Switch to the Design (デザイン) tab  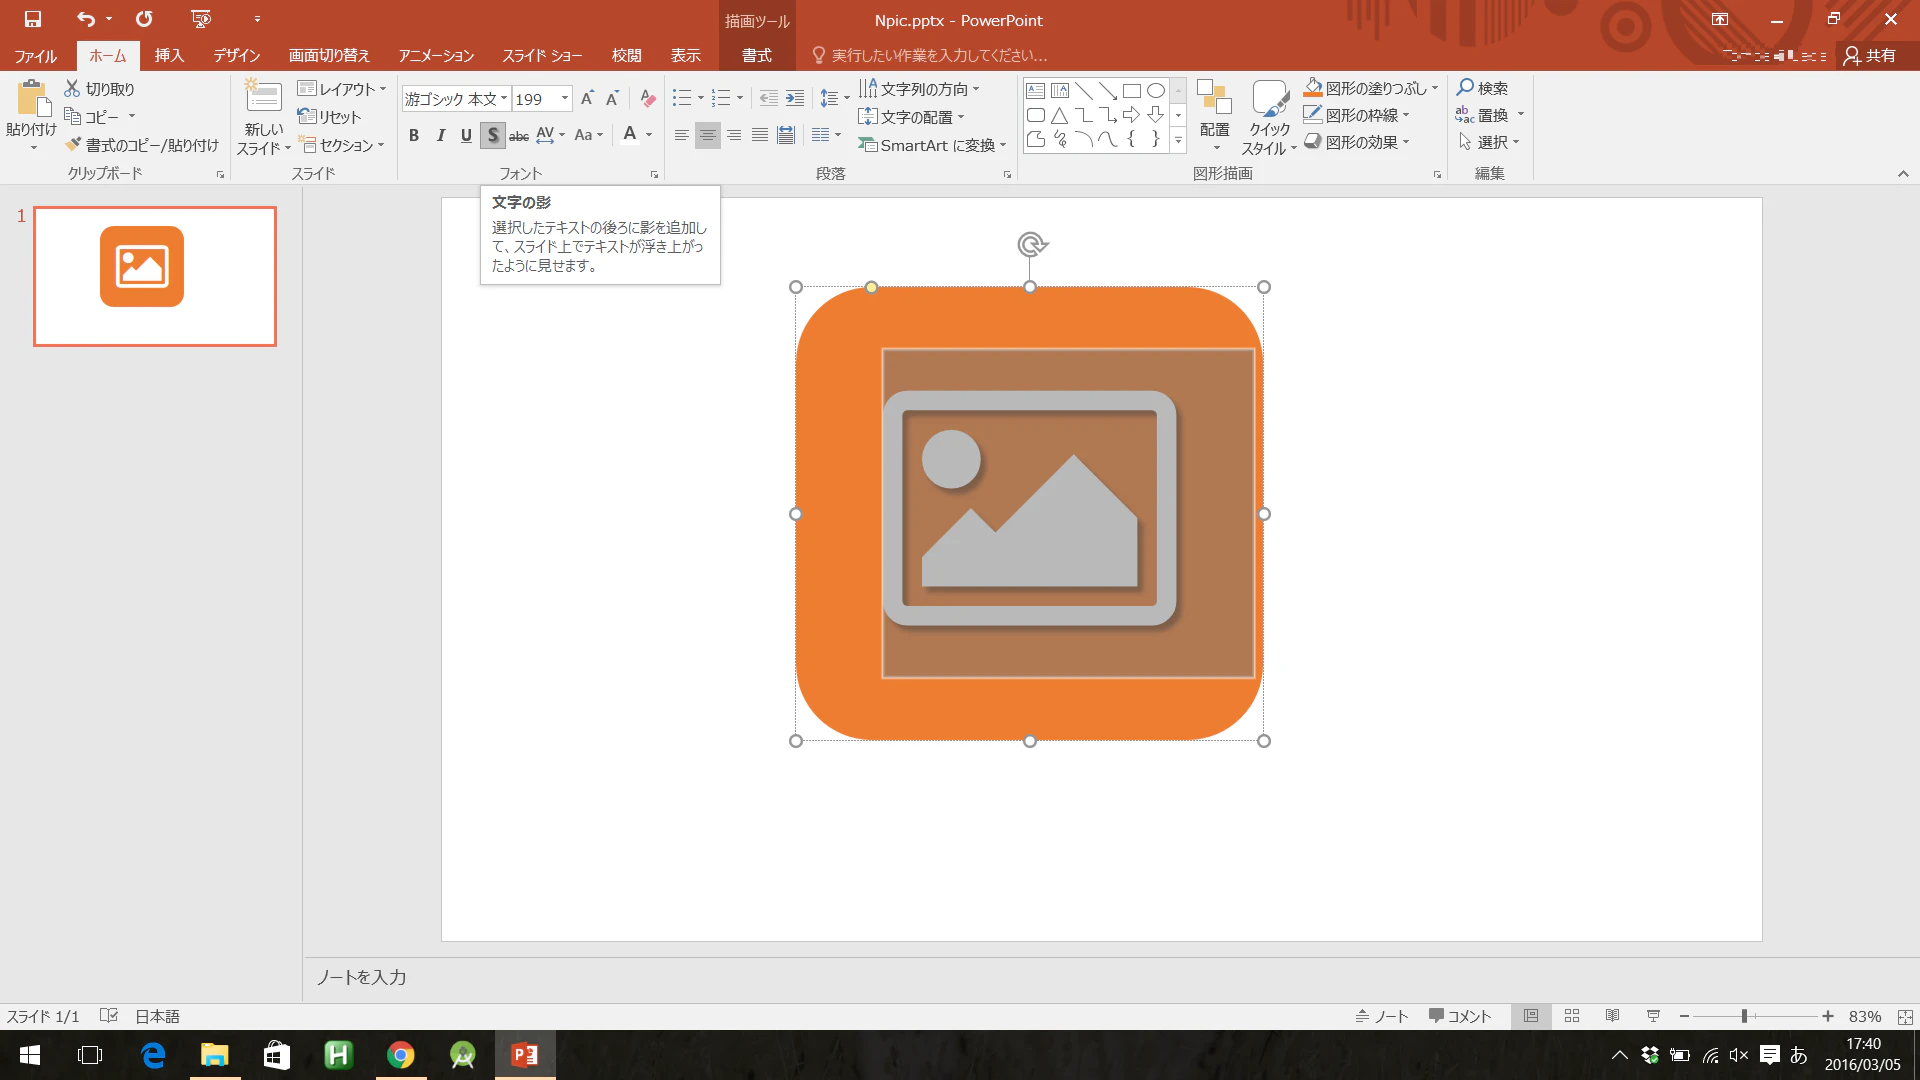pos(237,55)
